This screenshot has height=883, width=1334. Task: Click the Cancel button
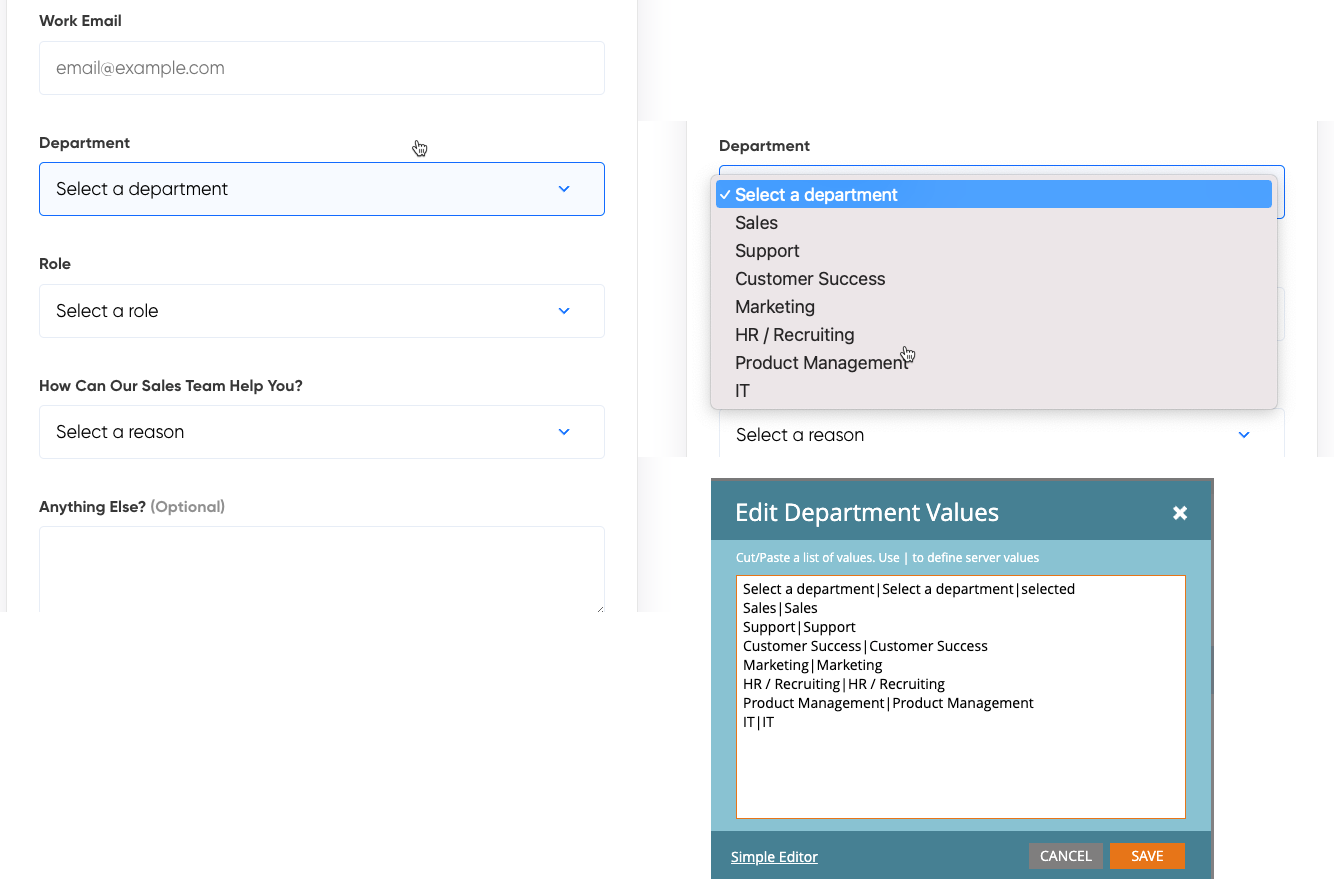pos(1065,856)
